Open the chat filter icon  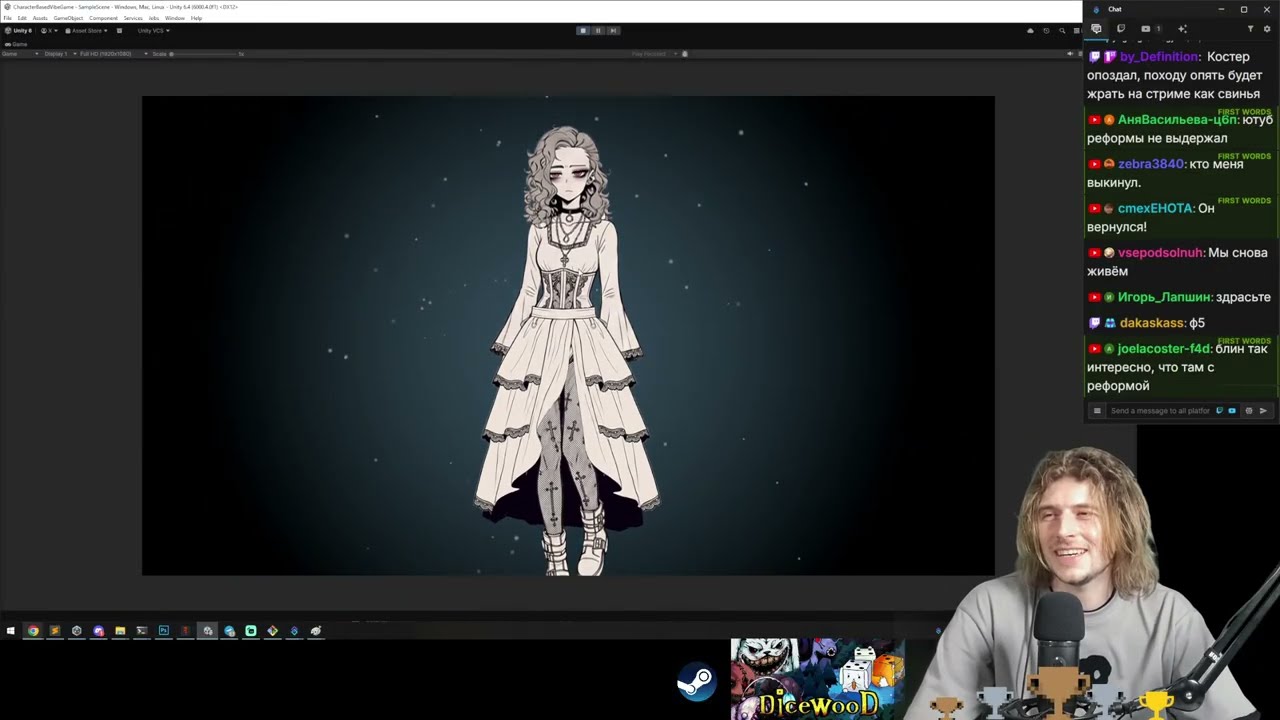1251,29
